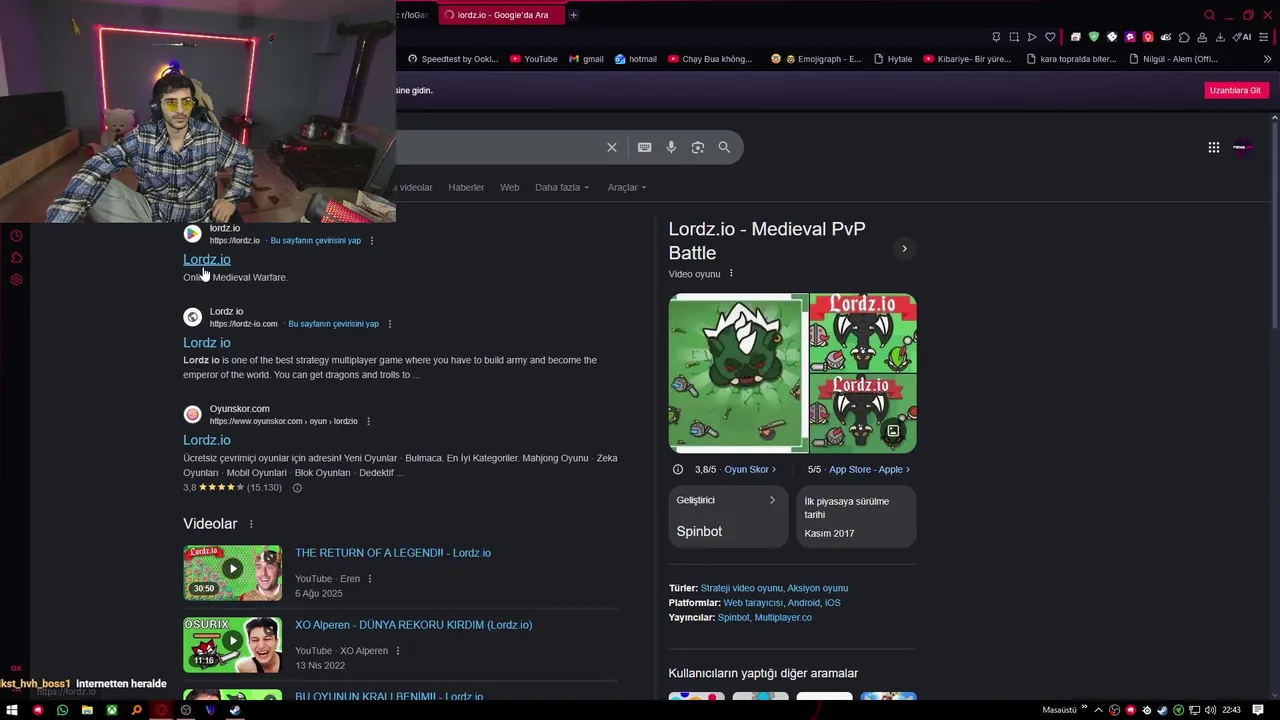Open the browser downloads icon

(x=1220, y=37)
